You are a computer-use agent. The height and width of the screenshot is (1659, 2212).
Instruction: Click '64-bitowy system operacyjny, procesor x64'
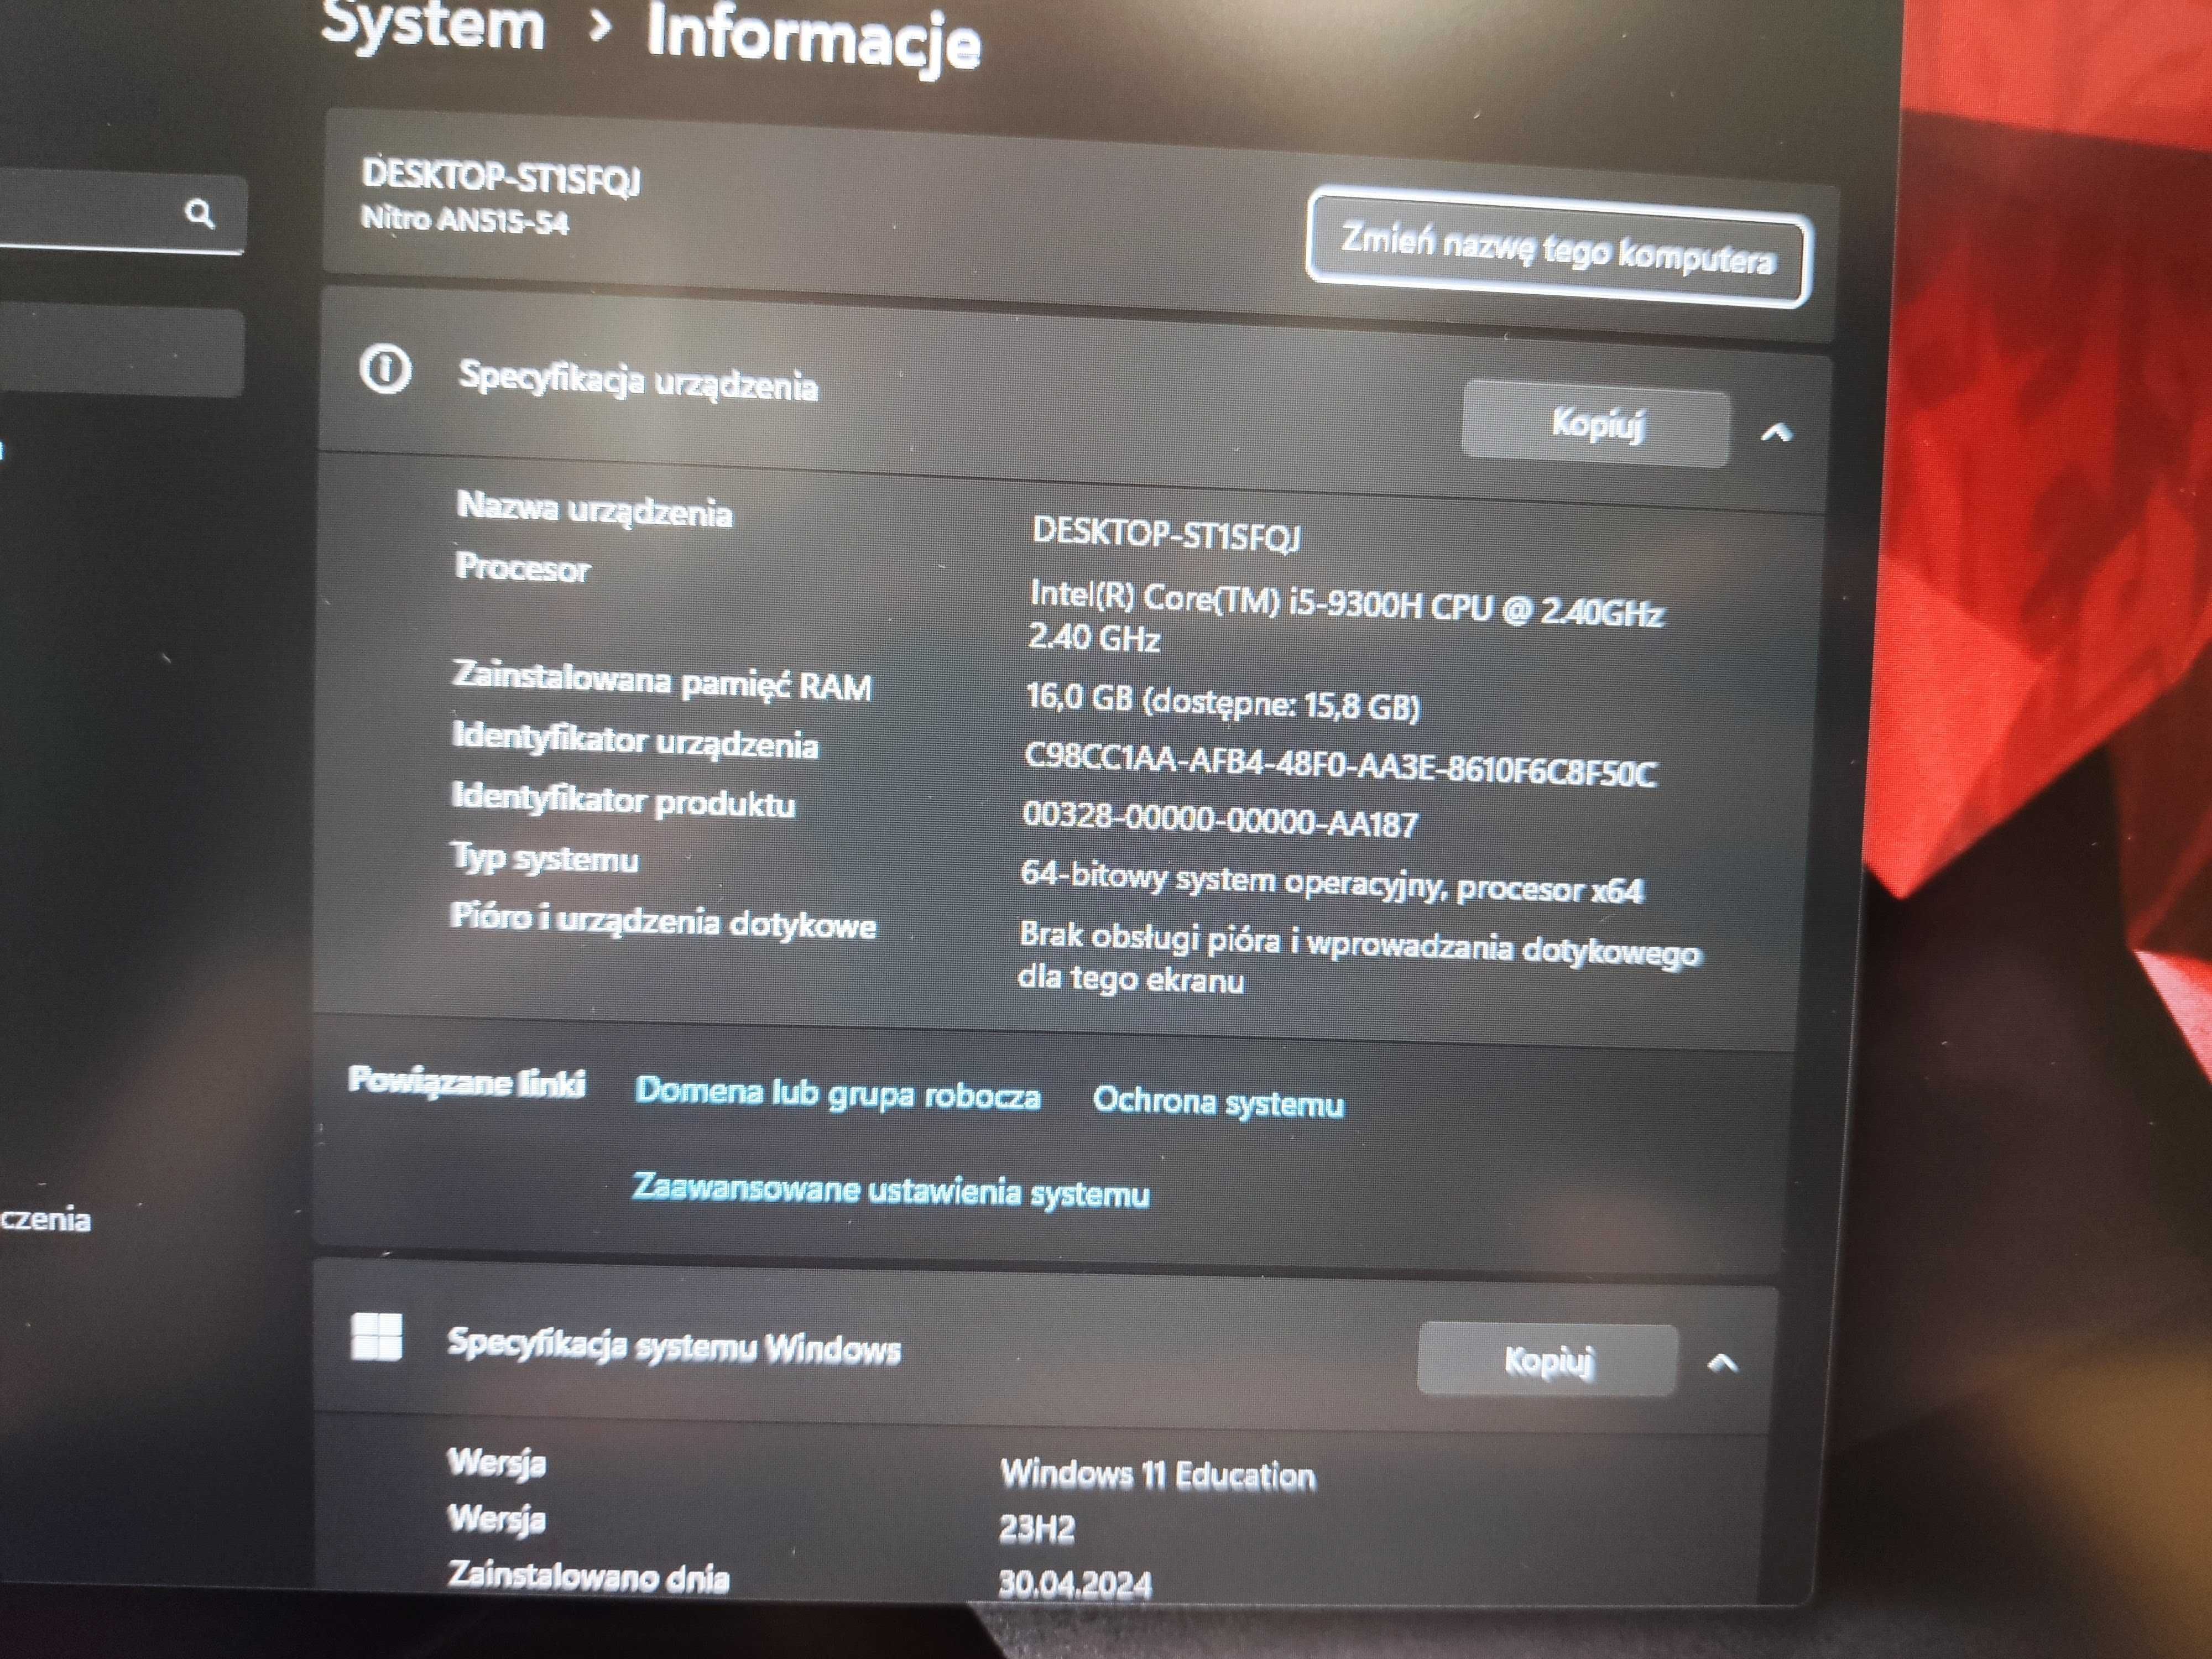click(1331, 883)
